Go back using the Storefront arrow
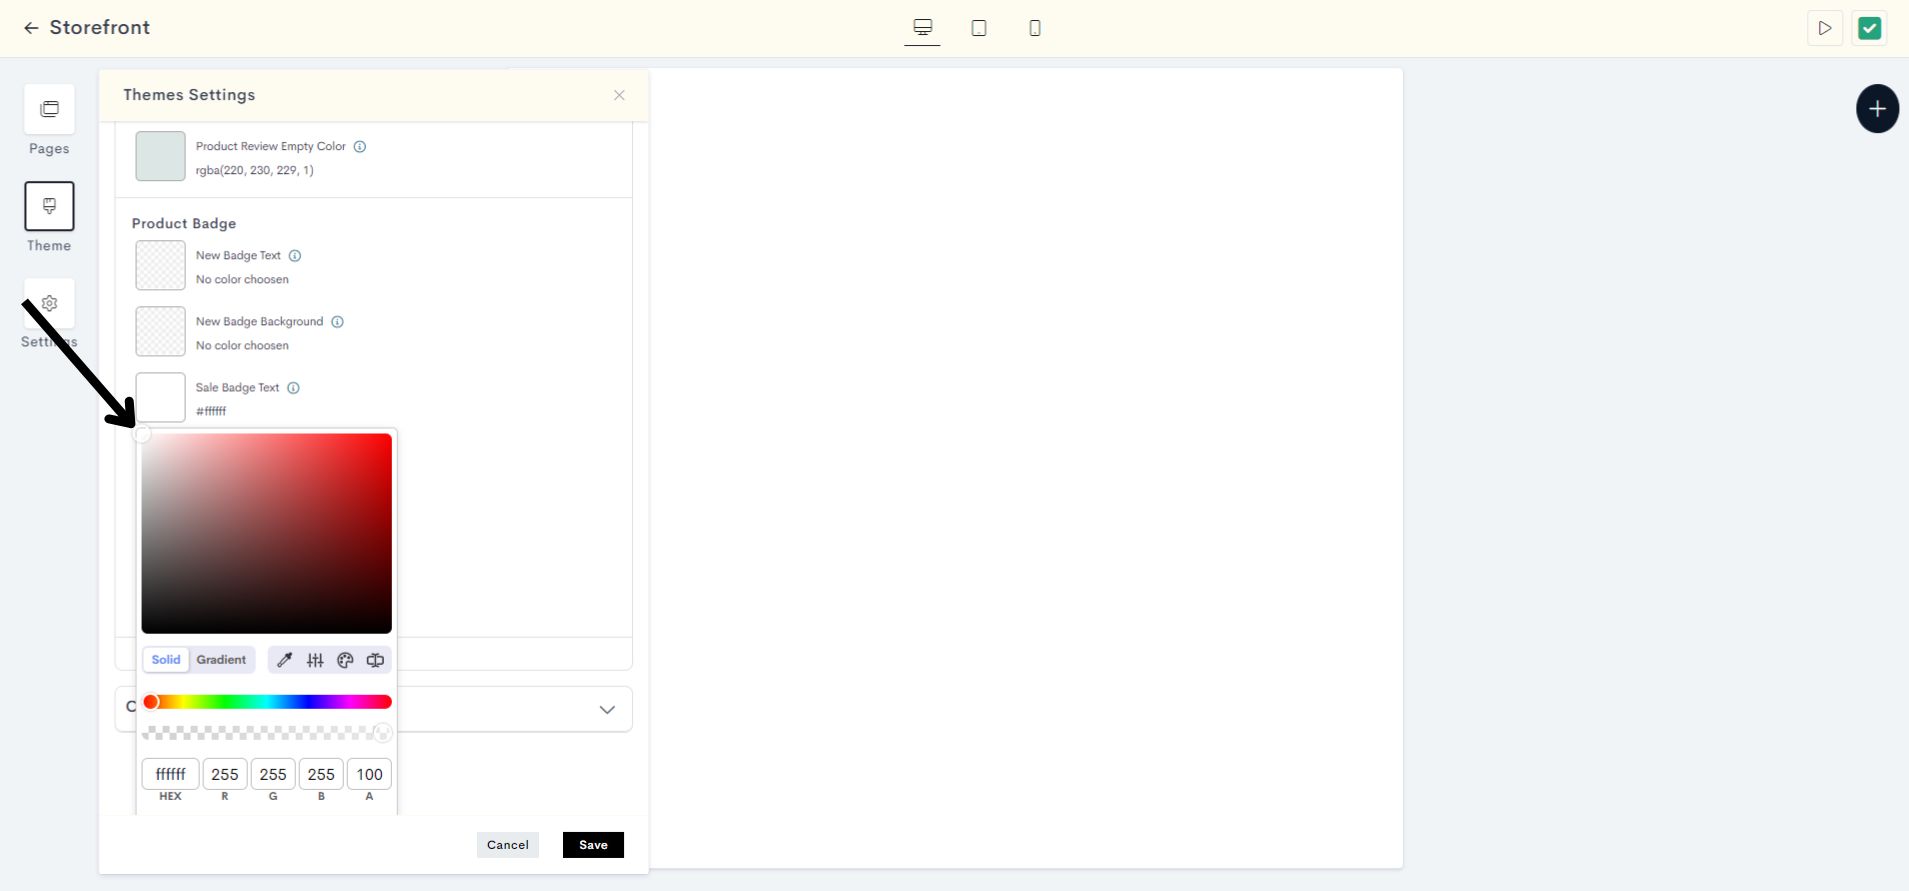Viewport: 1909px width, 891px height. [x=31, y=28]
